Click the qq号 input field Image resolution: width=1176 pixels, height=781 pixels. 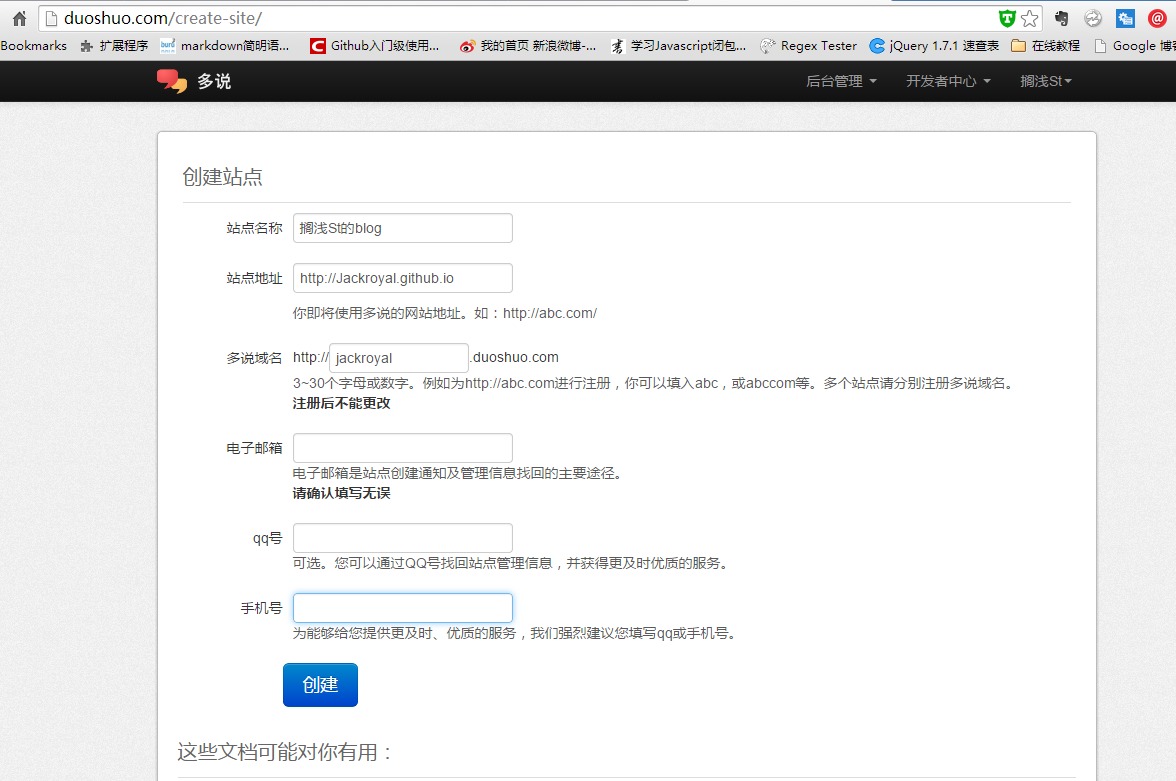point(403,538)
